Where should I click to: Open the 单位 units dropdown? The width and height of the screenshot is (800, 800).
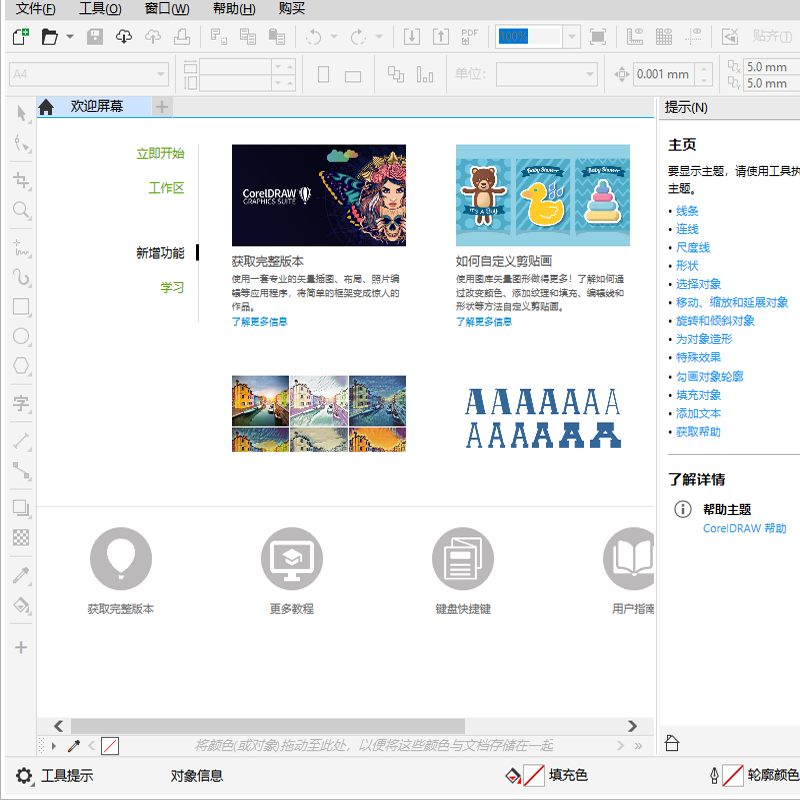(x=545, y=73)
